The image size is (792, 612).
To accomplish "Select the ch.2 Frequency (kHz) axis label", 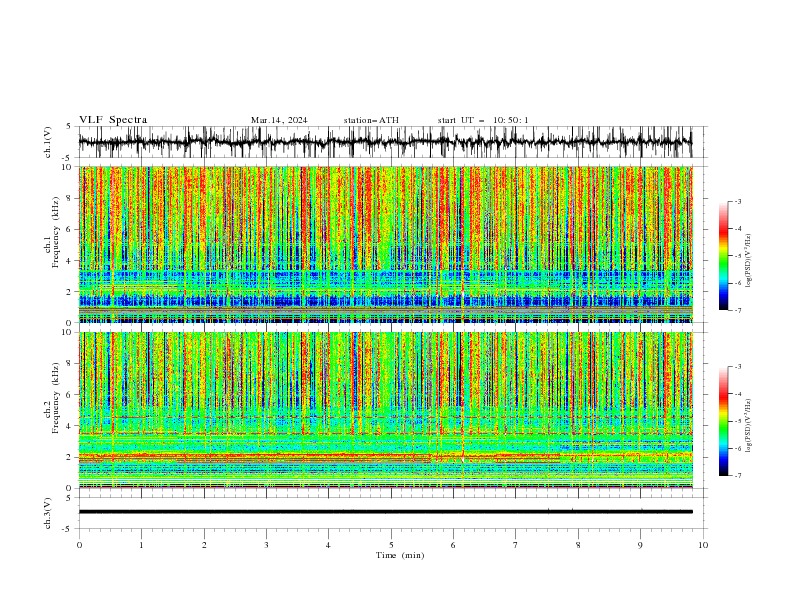I will 52,398.
